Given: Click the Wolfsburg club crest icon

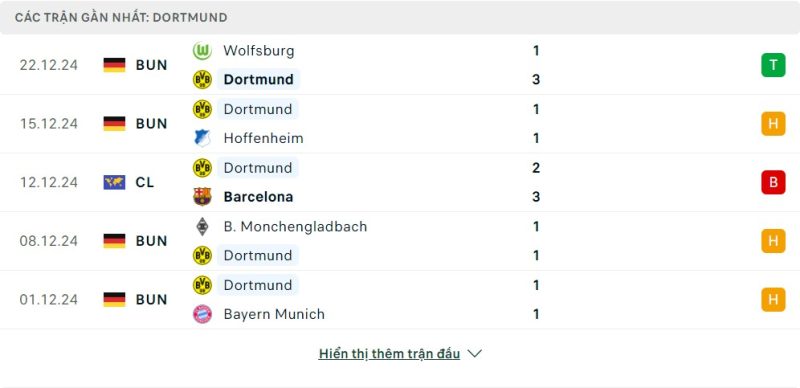Looking at the screenshot, I should coord(202,51).
